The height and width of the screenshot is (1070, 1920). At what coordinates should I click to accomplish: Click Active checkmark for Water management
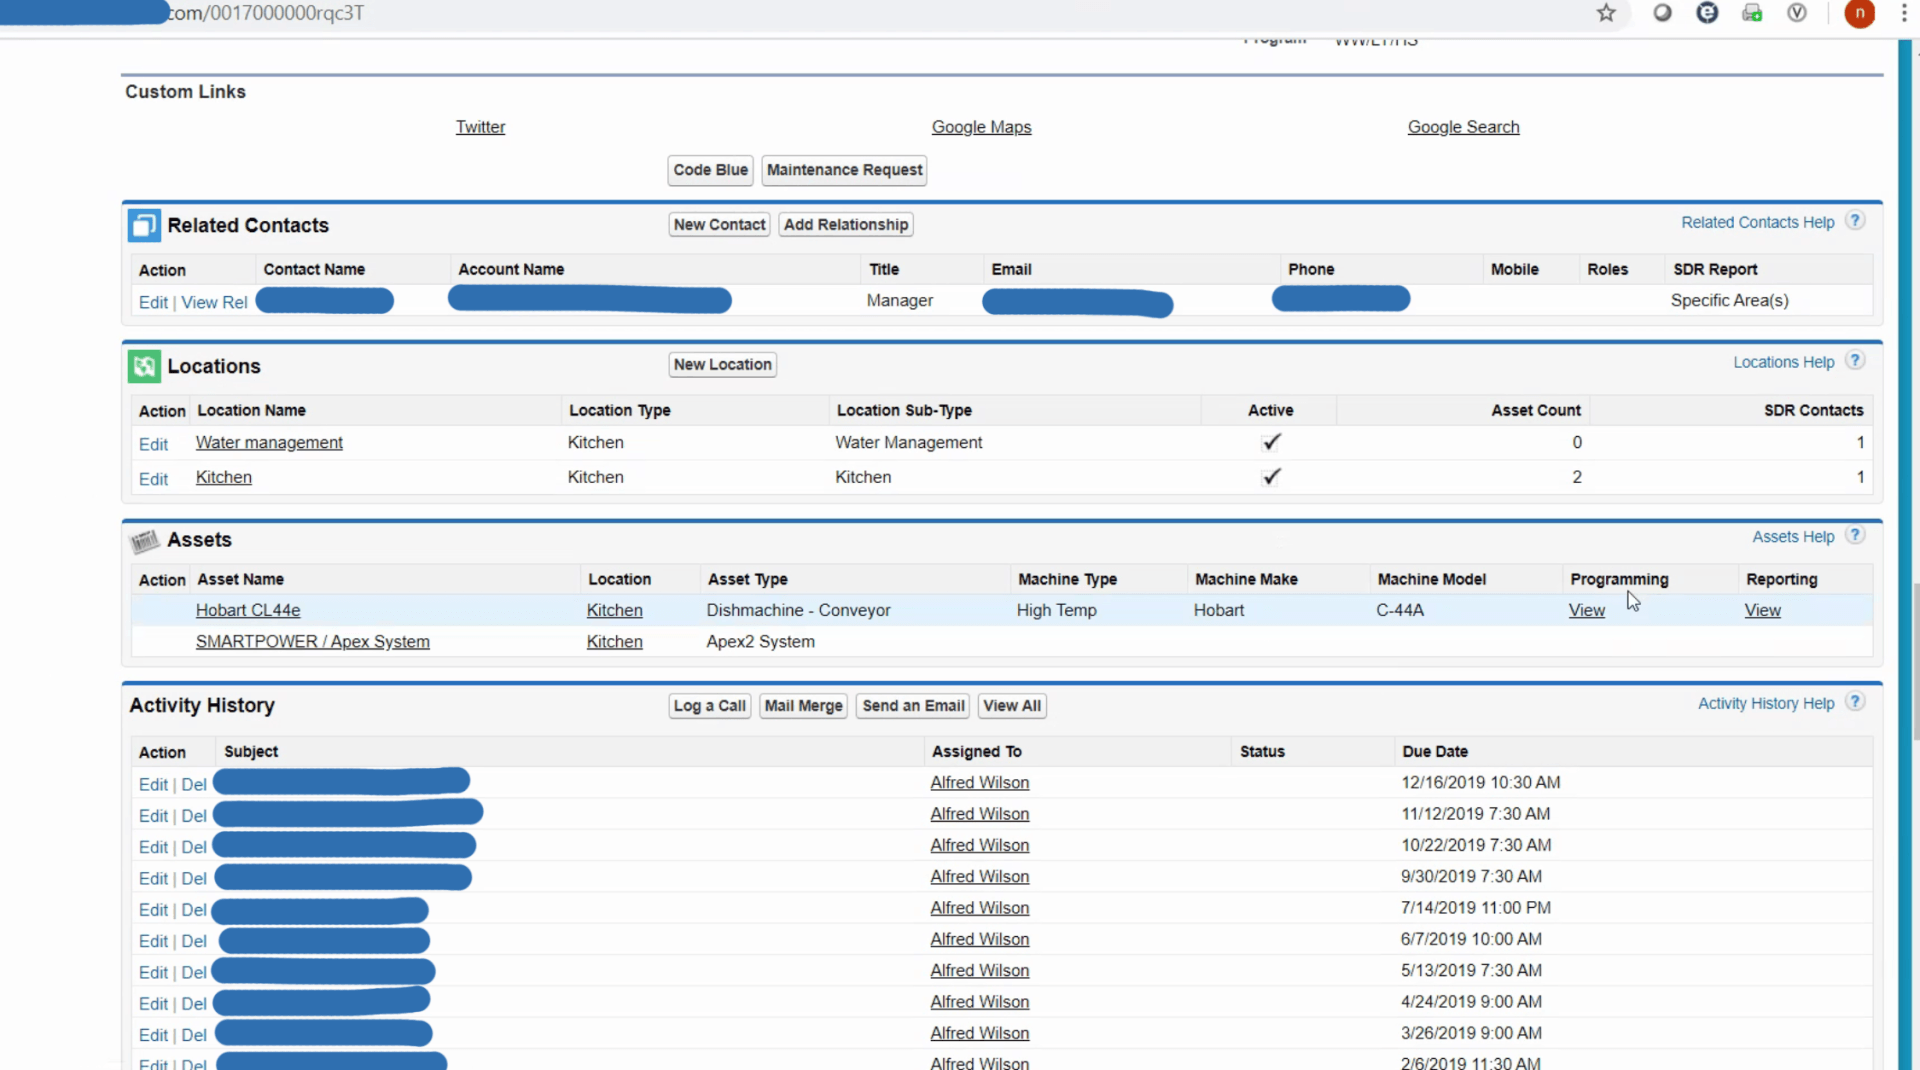[x=1271, y=442]
